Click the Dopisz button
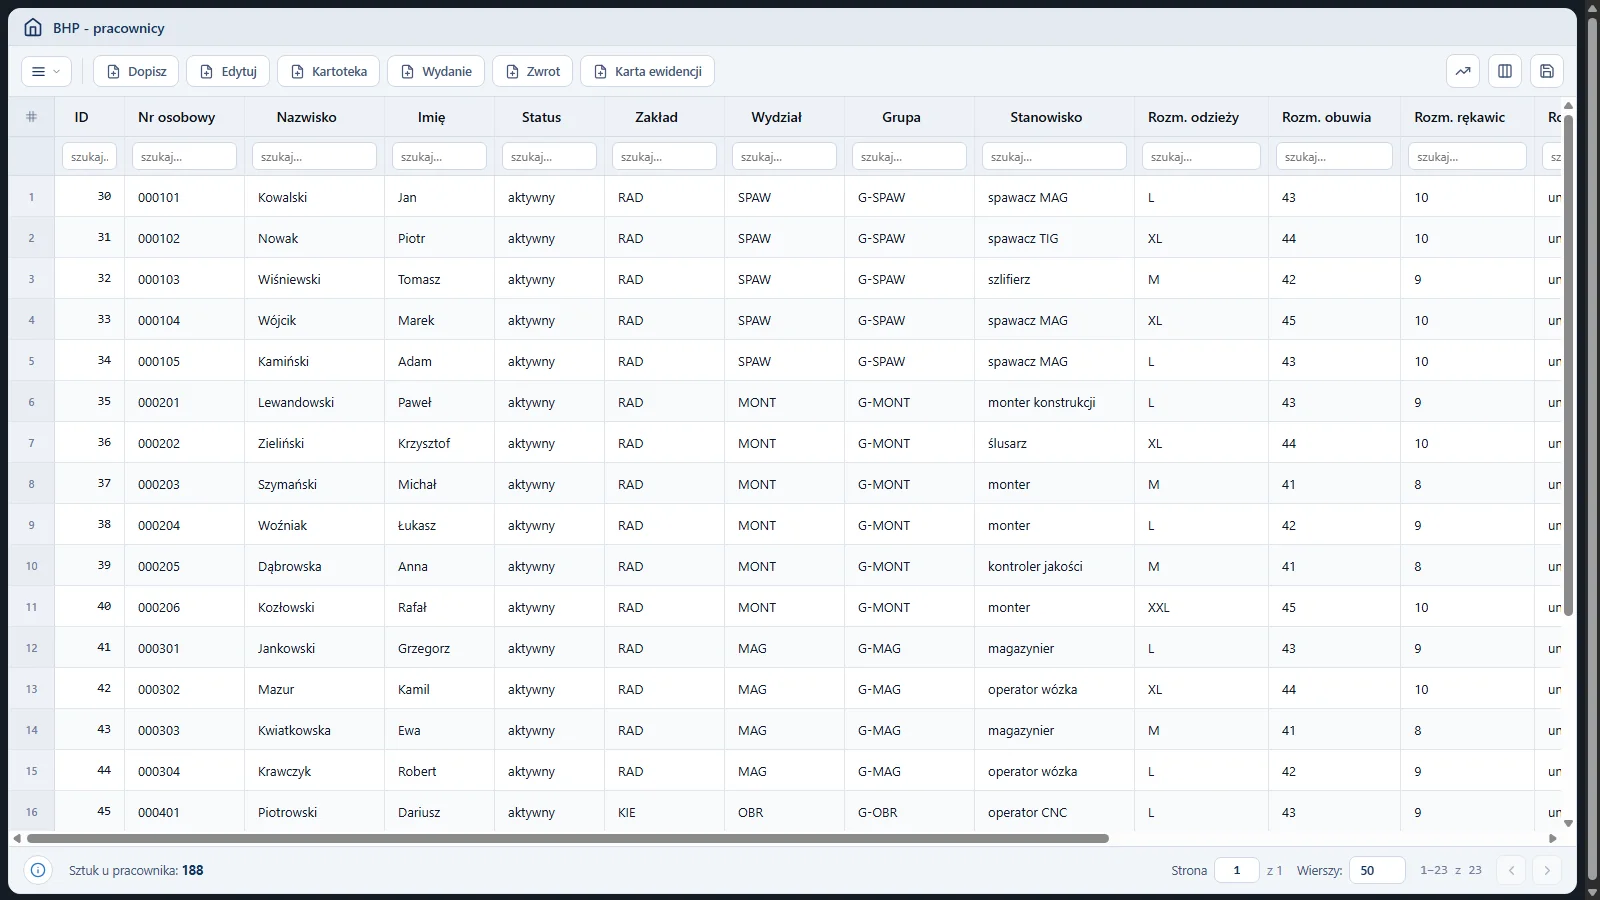Viewport: 1600px width, 900px height. [136, 71]
